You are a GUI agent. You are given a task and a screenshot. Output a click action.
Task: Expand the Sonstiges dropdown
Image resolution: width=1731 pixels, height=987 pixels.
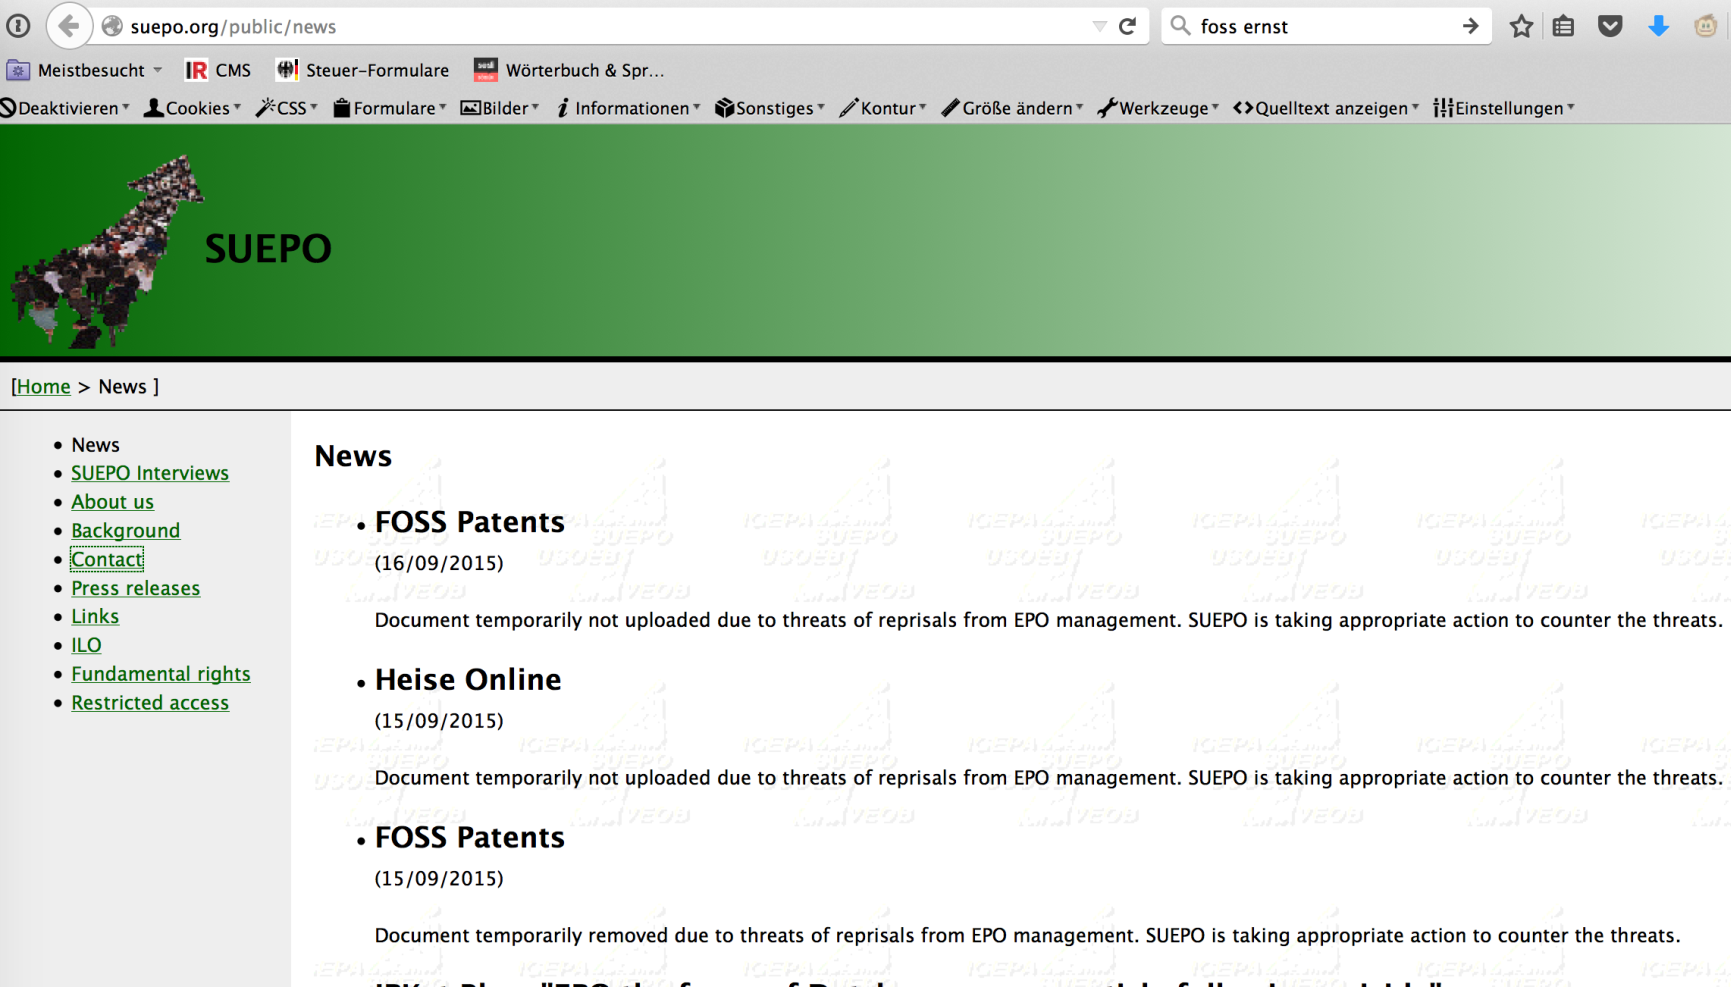(770, 108)
